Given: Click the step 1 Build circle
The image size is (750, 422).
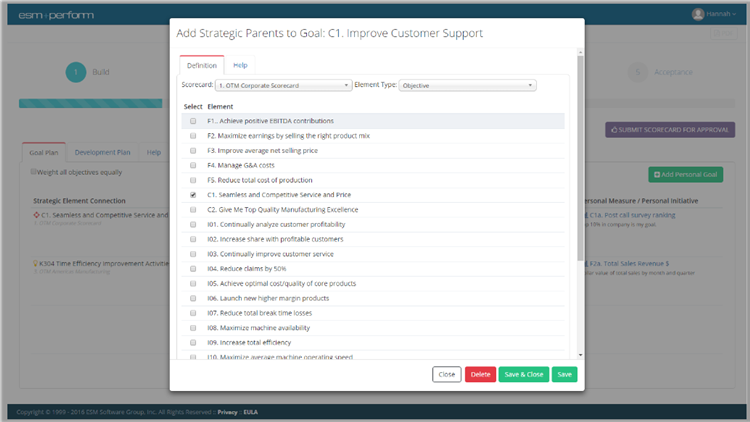Looking at the screenshot, I should [76, 72].
